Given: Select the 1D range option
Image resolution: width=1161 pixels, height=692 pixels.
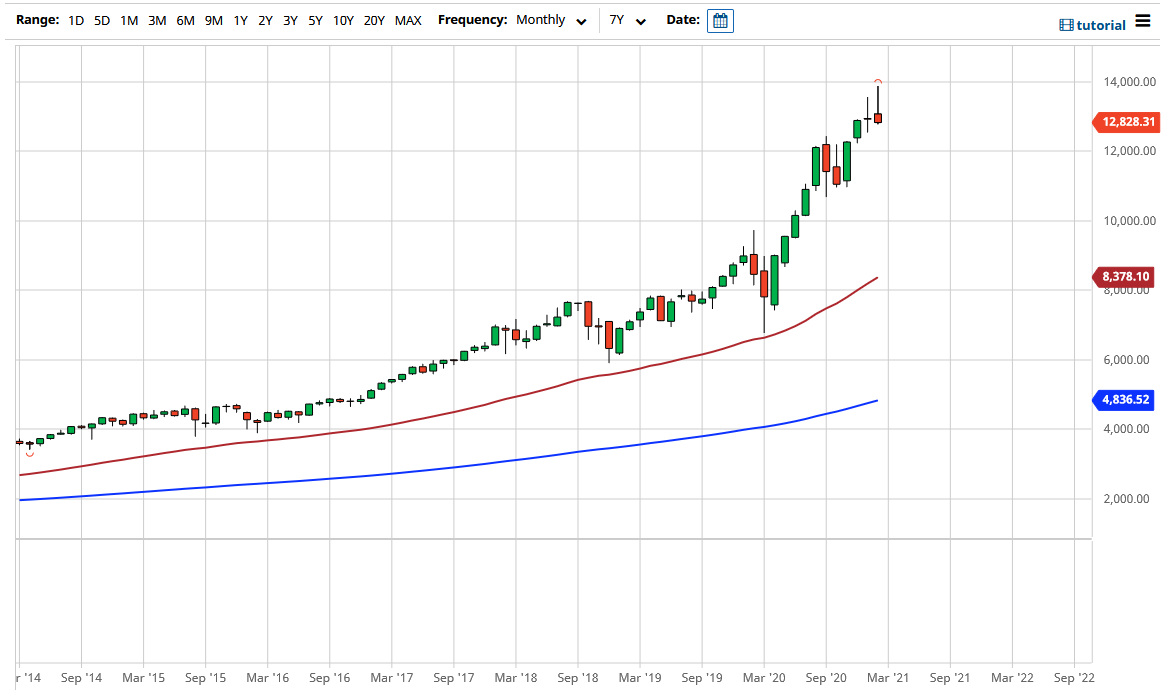Looking at the screenshot, I should (75, 19).
